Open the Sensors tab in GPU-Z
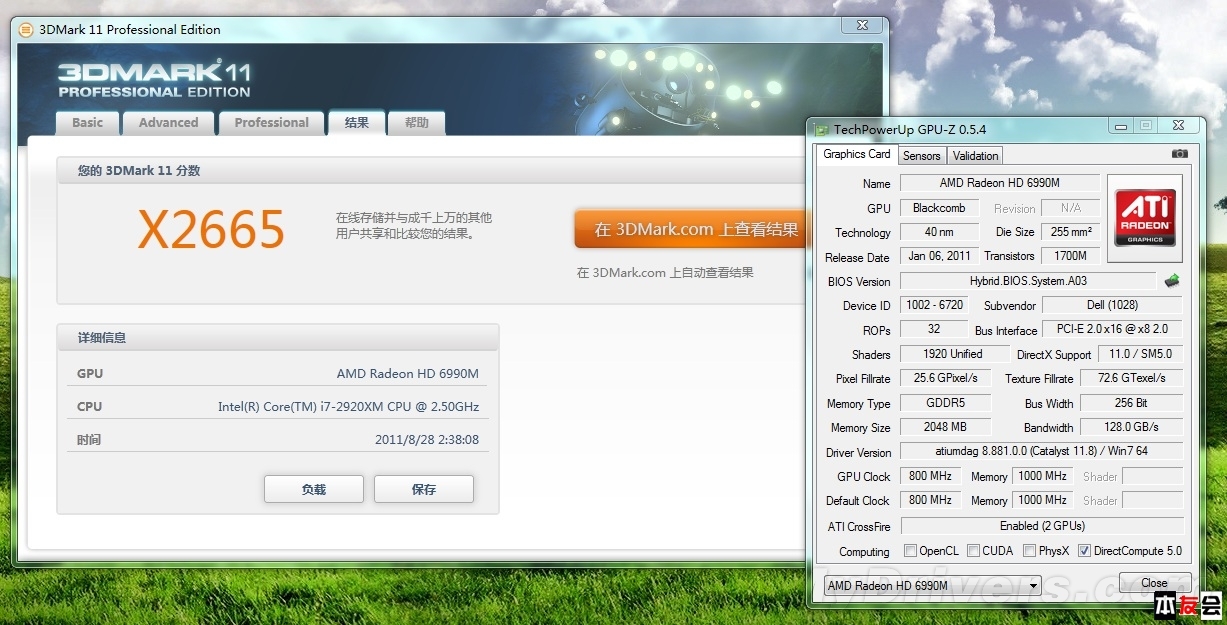Screen dimensions: 1227x625 click(921, 155)
